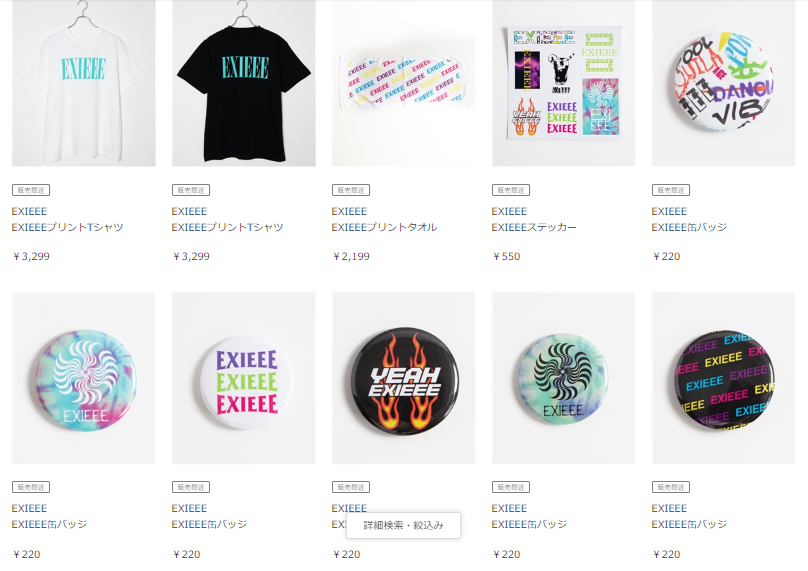Open EXIEEEプリントTシャツ title under the black shirt
This screenshot has width=808, height=571.
pos(227,227)
